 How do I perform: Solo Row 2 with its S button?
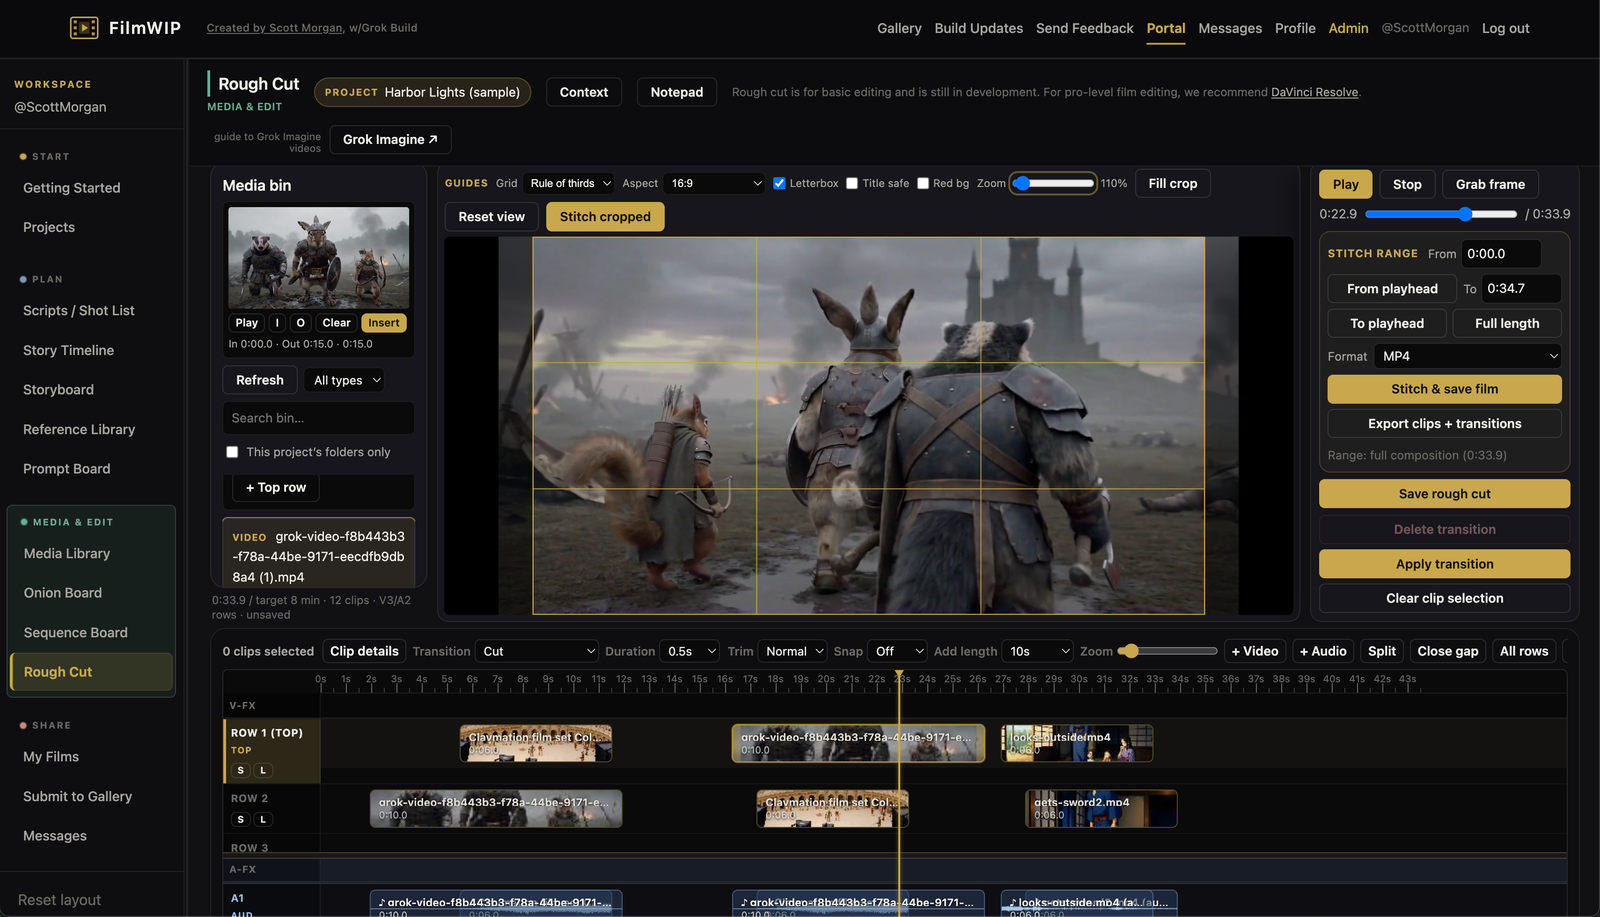[x=241, y=819]
